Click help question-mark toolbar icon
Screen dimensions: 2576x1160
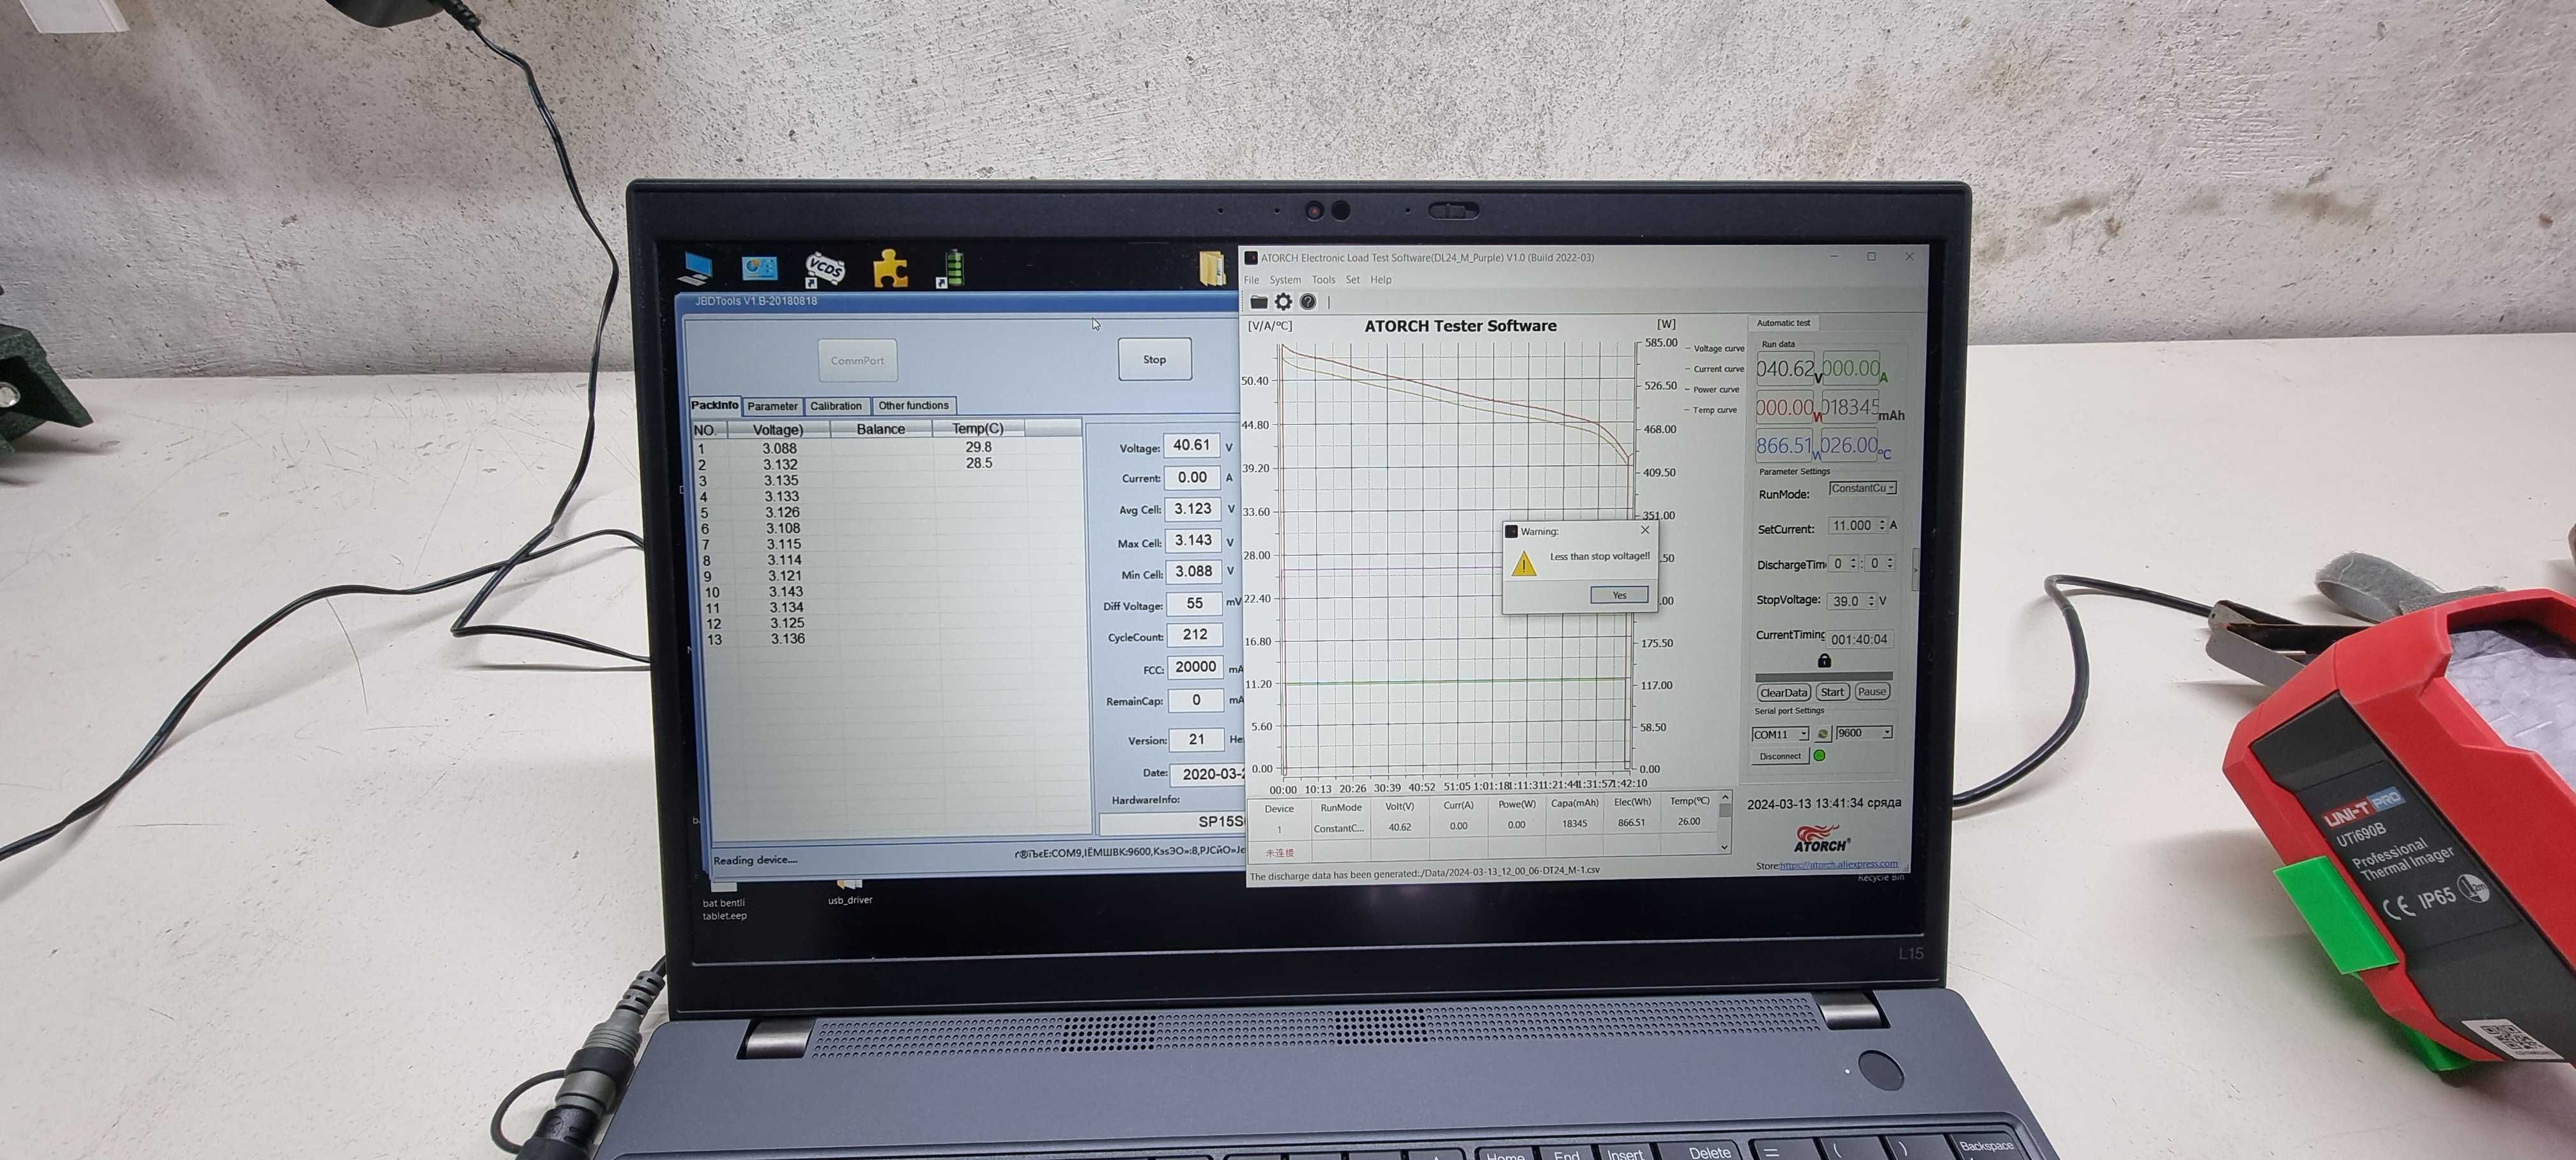1307,302
